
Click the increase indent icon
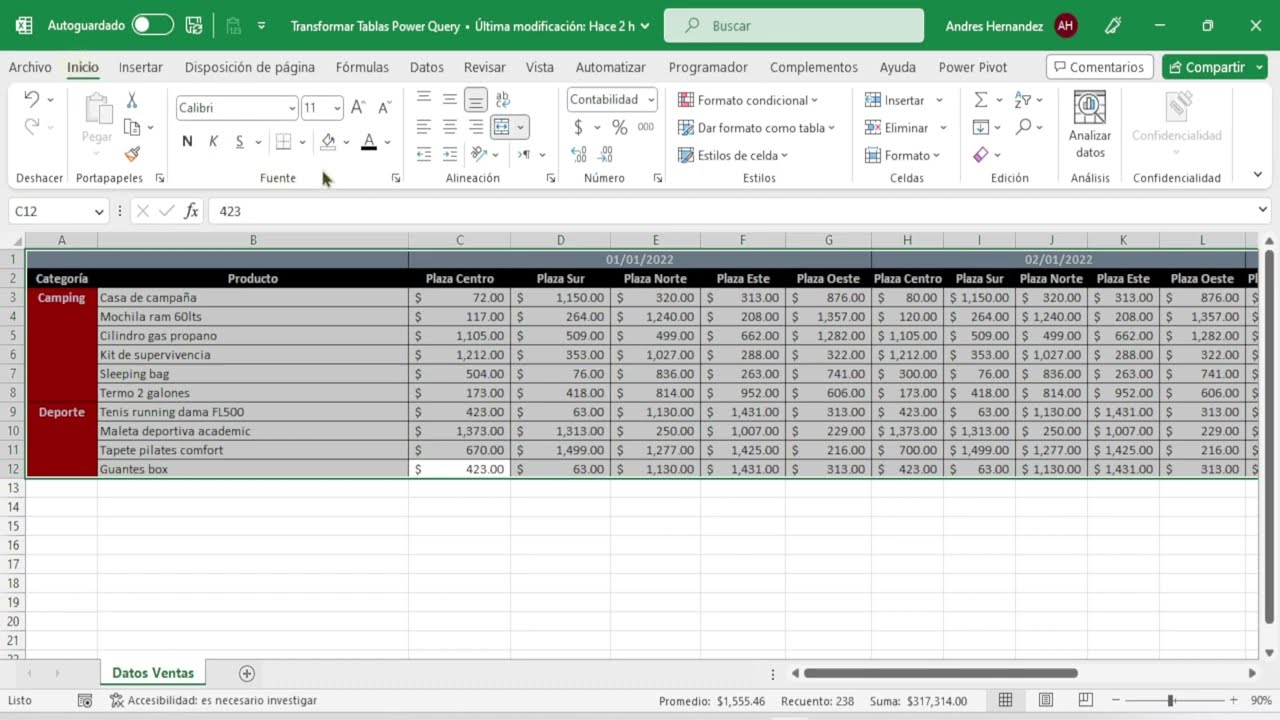[x=450, y=154]
